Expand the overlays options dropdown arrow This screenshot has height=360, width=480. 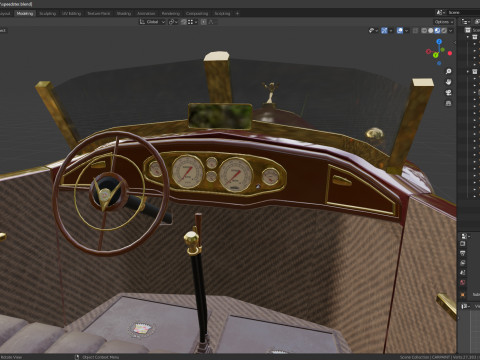pyautogui.click(x=406, y=30)
